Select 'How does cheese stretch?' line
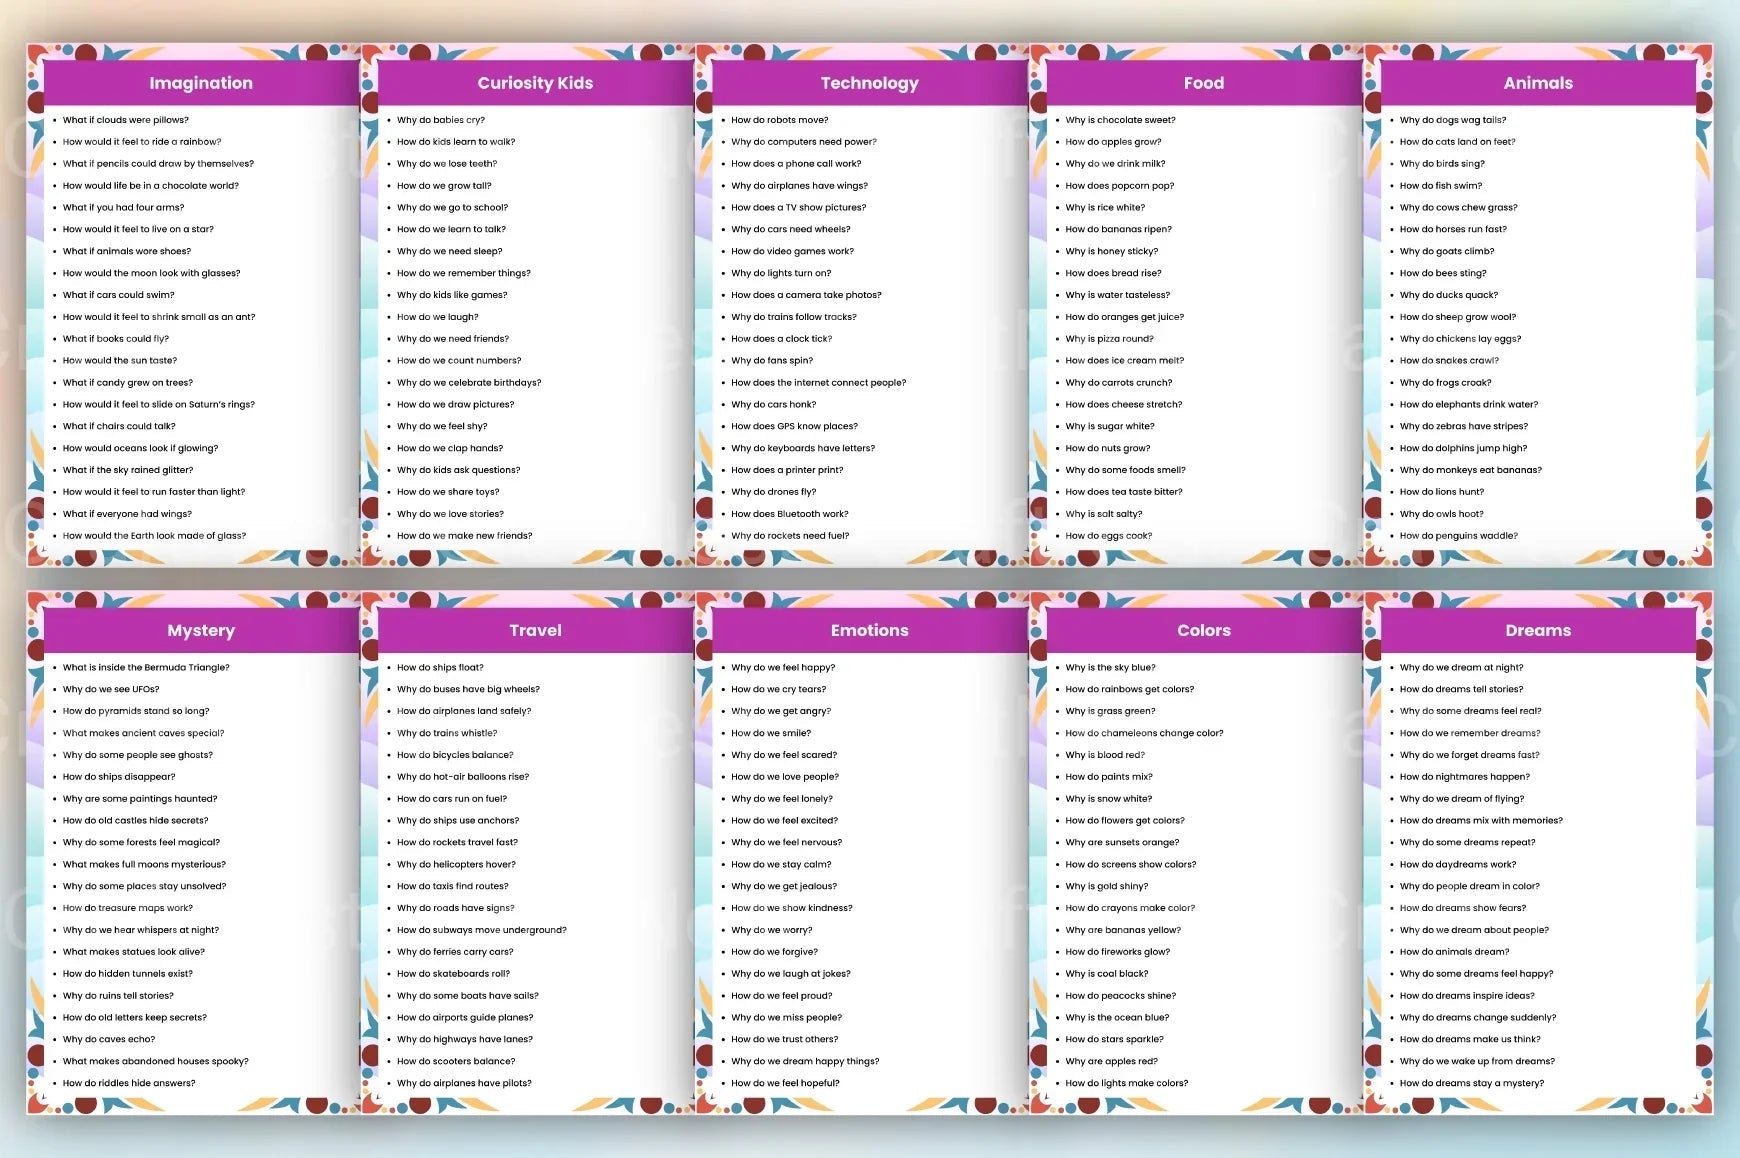 point(1123,405)
